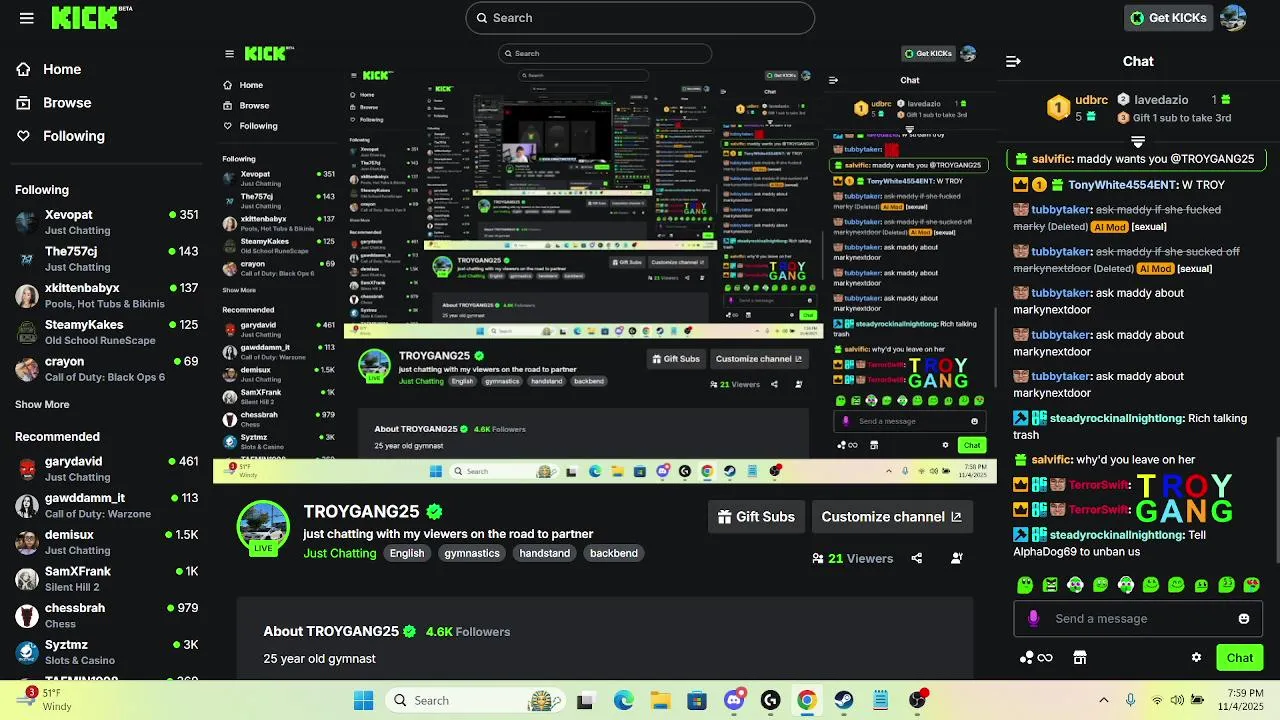This screenshot has width=1280, height=720.
Task: Open Discord from the taskbar
Action: point(734,700)
